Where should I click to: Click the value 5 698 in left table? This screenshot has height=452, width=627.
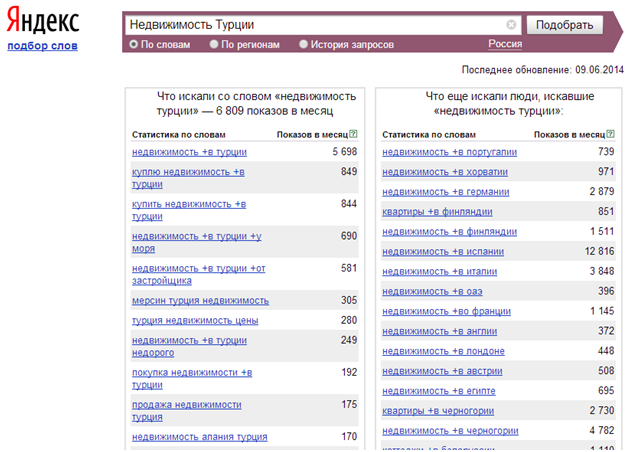click(x=345, y=152)
